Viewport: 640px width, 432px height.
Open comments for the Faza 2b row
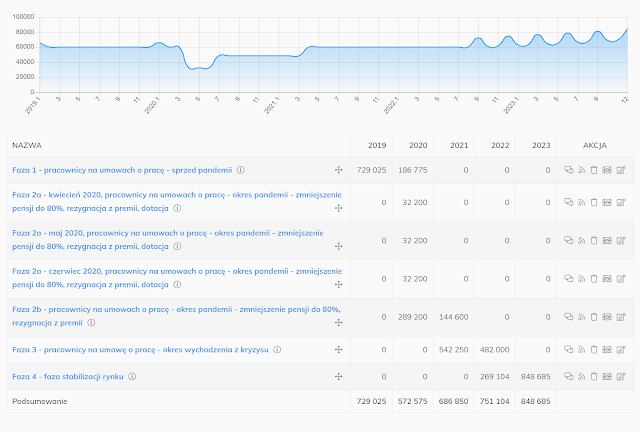pos(568,316)
